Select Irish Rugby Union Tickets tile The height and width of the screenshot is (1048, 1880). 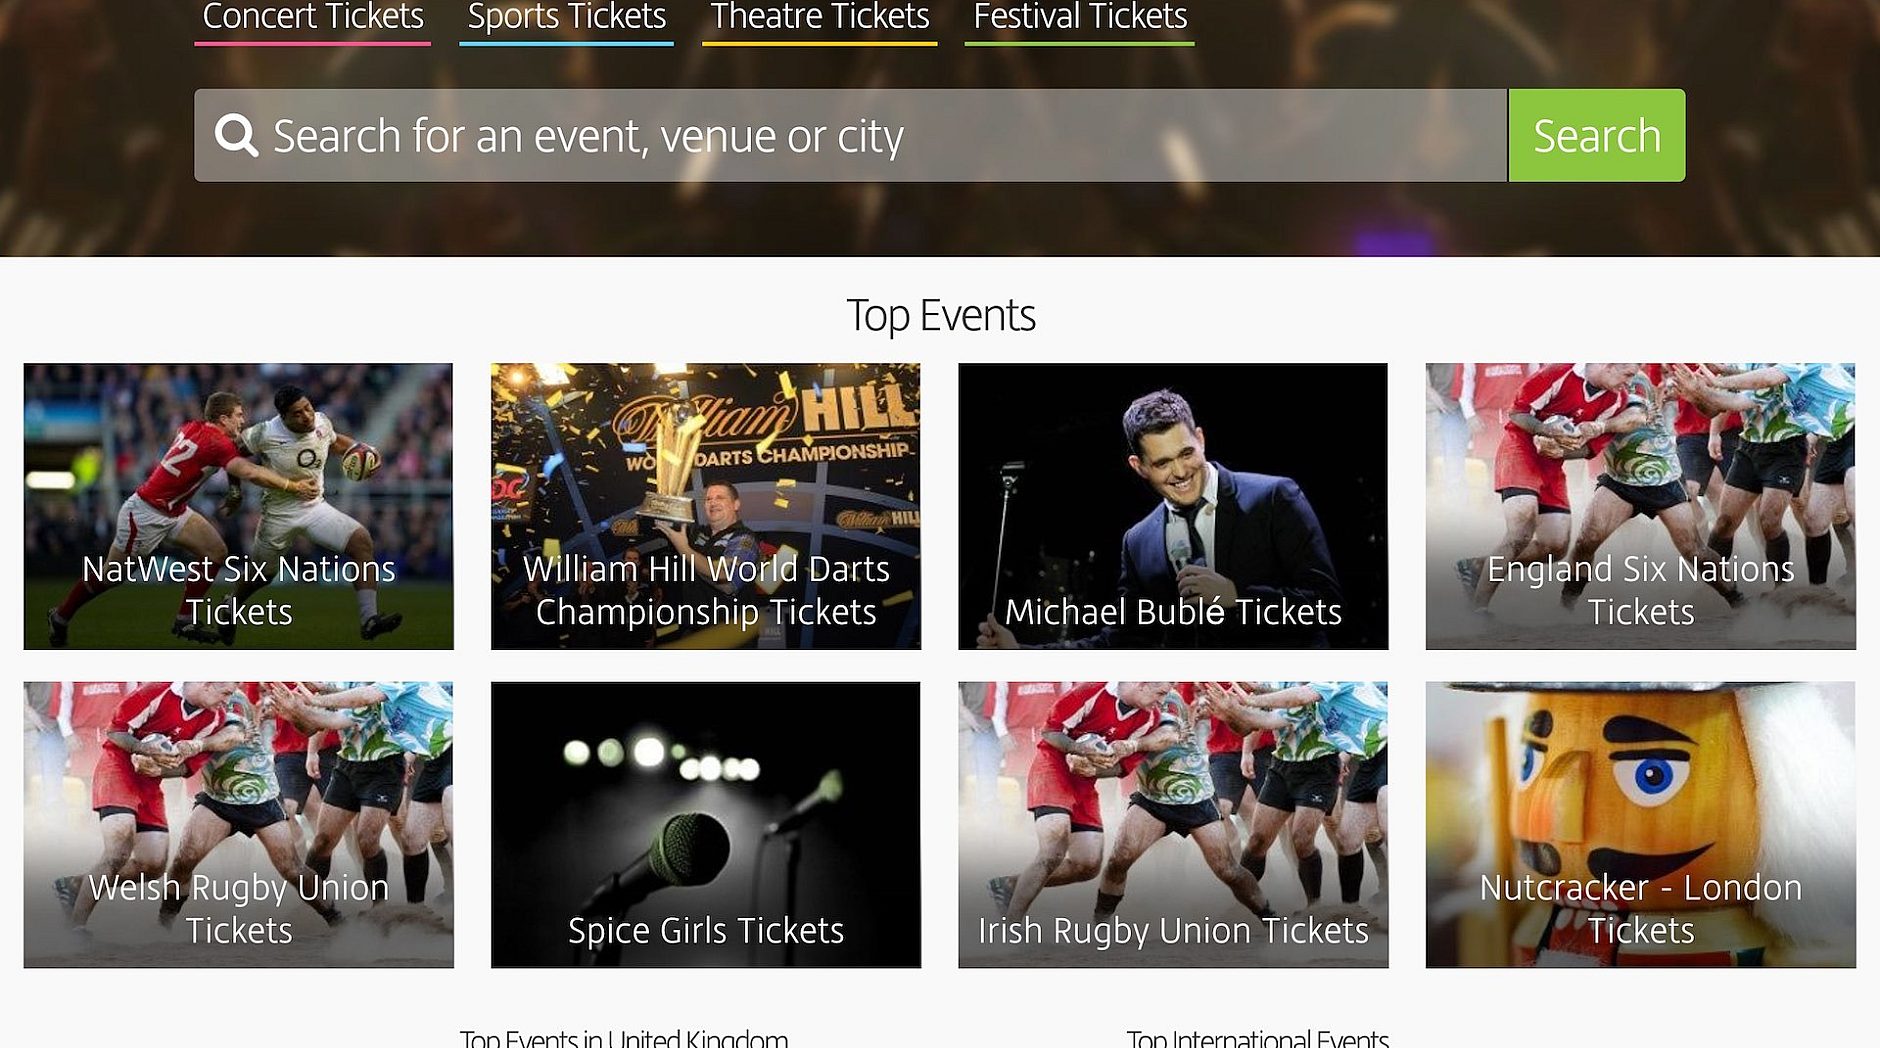coord(1173,825)
